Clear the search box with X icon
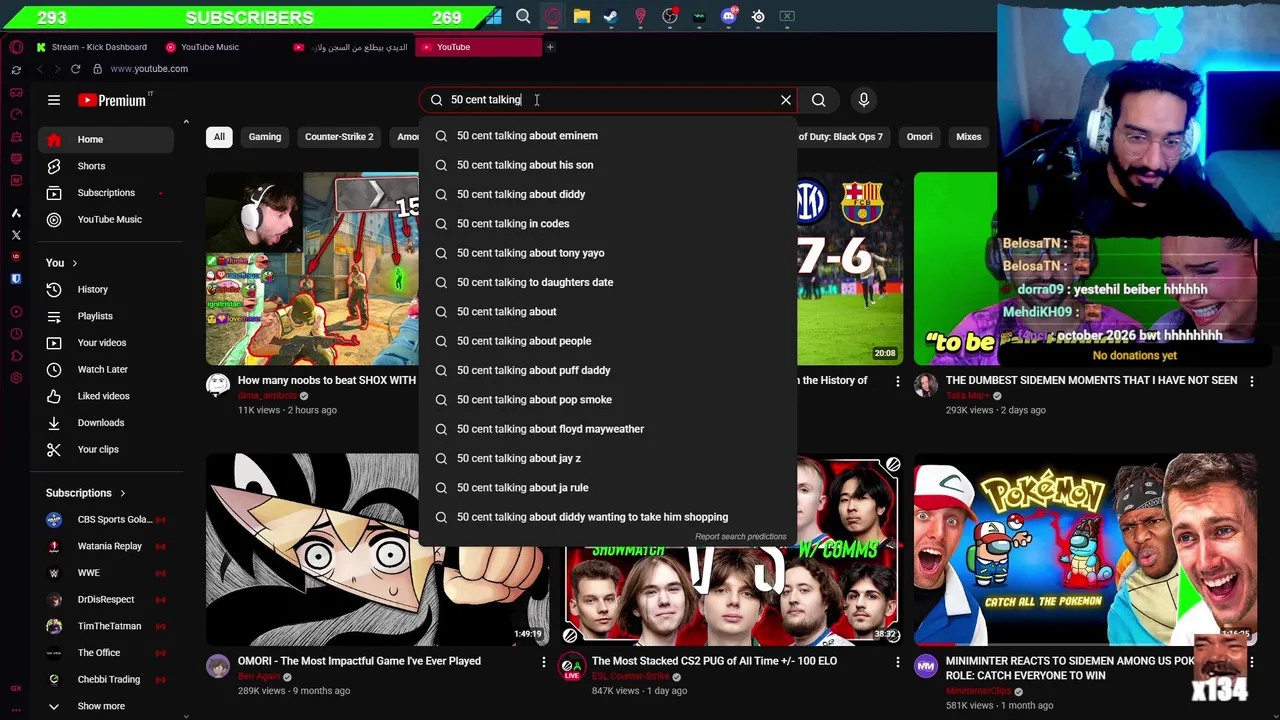The height and width of the screenshot is (720, 1280). tap(786, 100)
